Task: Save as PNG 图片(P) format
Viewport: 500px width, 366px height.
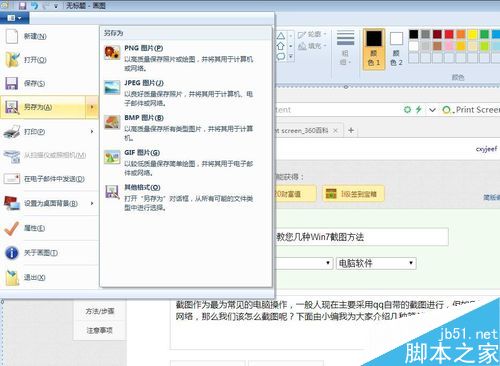Action: [x=186, y=57]
